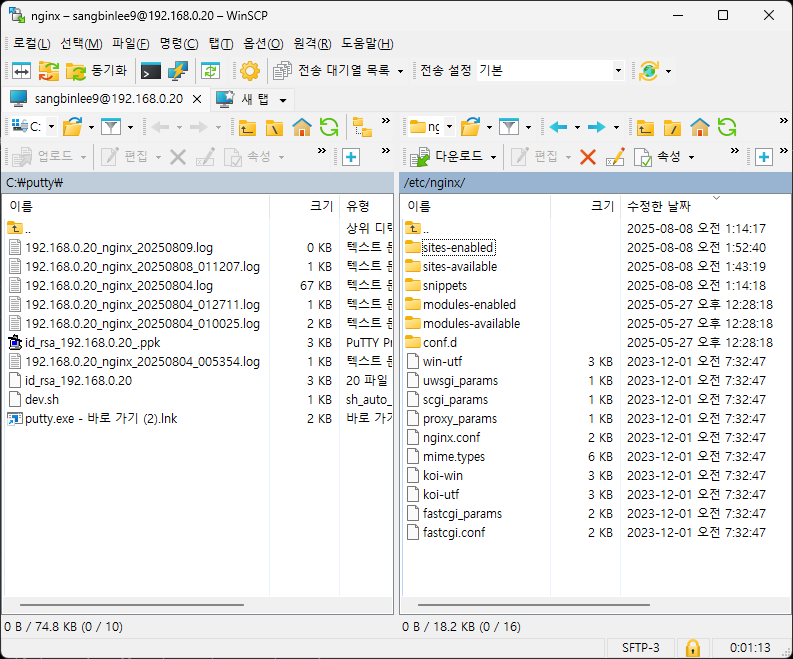Click the encryption lock status icon

[692, 647]
